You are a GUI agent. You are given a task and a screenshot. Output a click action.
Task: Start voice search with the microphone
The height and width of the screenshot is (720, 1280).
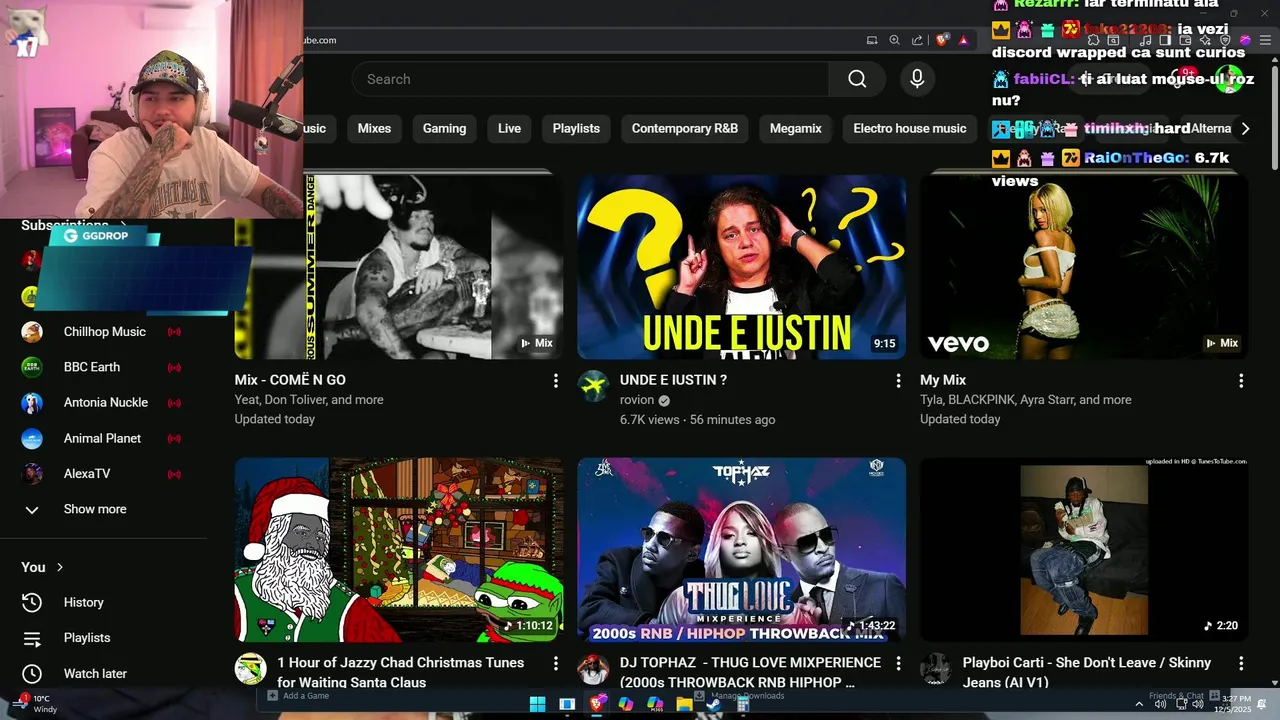(917, 79)
